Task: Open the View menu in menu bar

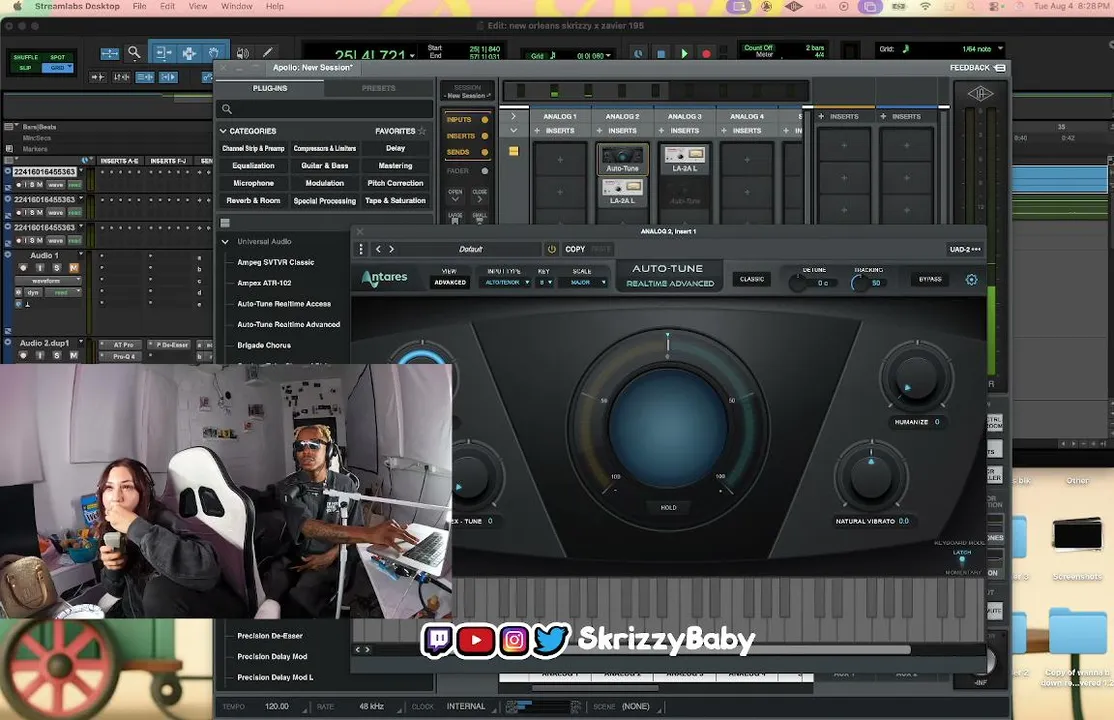Action: tap(198, 6)
